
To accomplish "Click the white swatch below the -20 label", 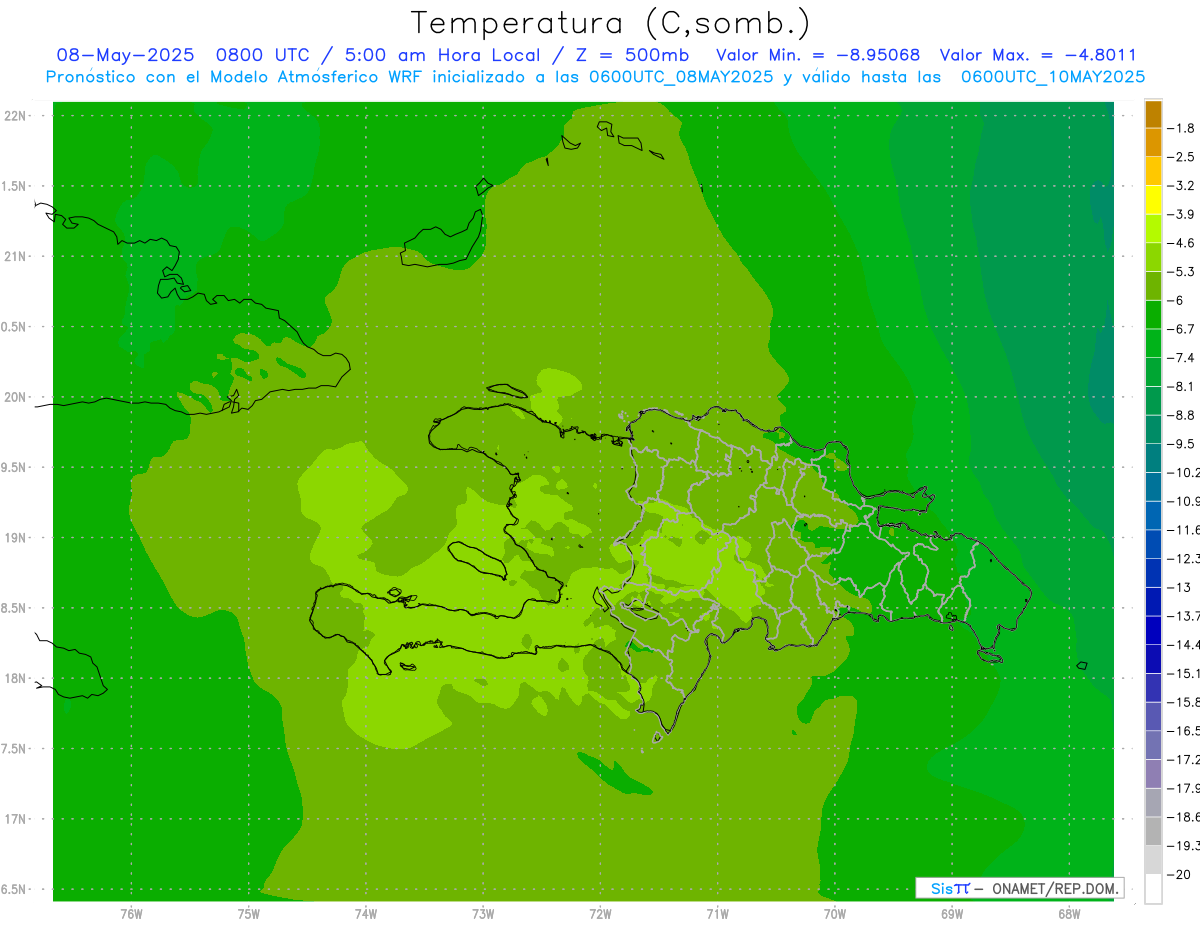I will coord(1153,888).
